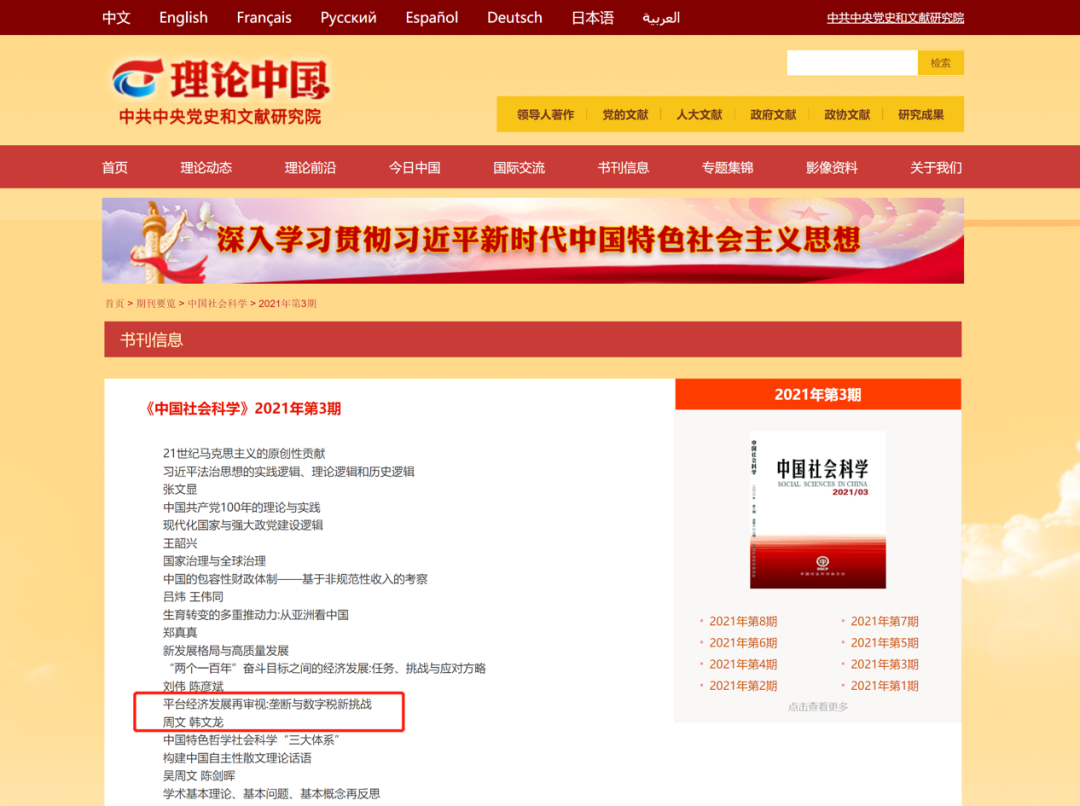
Task: Open 专题集锦 navigation item
Action: click(x=727, y=167)
